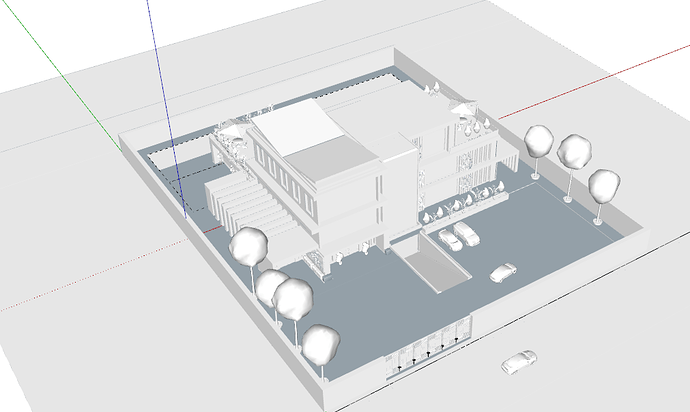Click the green axis line
This screenshot has height=412, width=690.
62,75
